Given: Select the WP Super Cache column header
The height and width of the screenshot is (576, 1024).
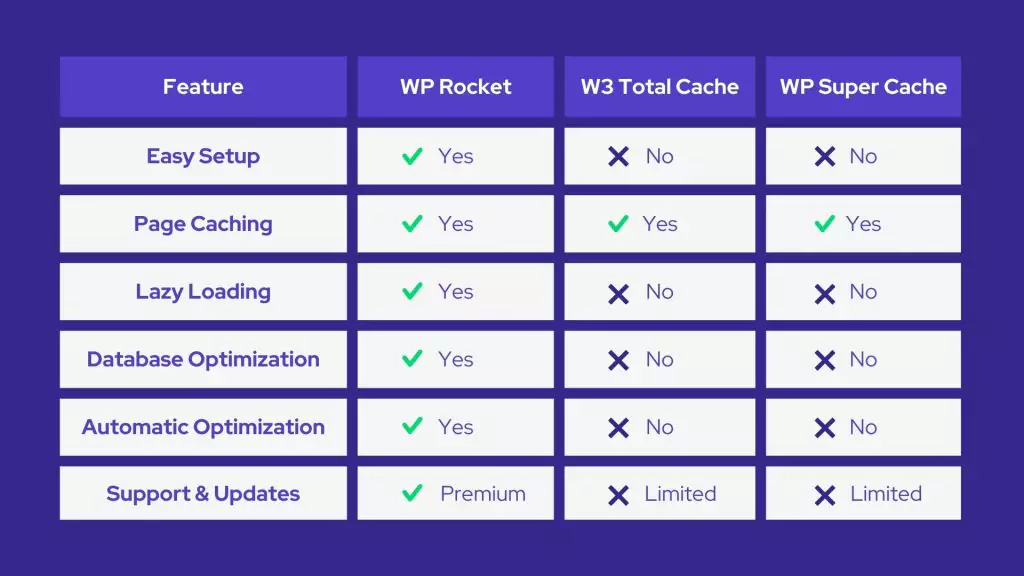Looking at the screenshot, I should tap(863, 87).
